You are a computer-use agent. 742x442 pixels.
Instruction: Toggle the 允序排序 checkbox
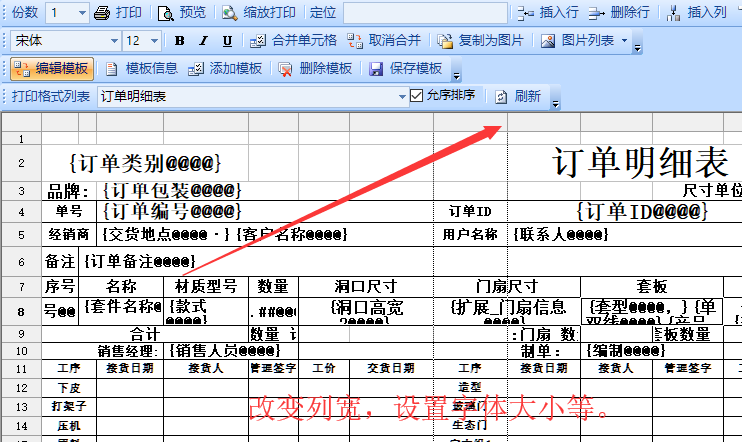[417, 96]
